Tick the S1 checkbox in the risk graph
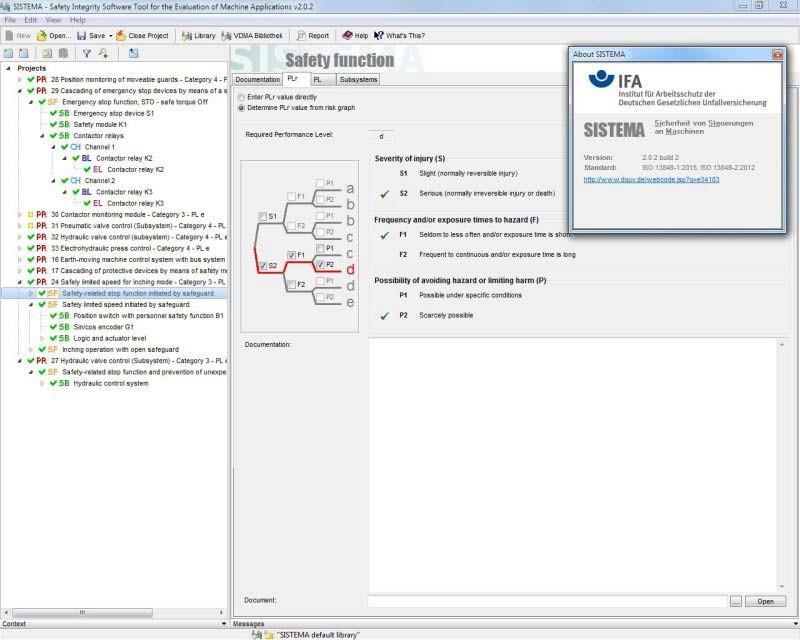This screenshot has height=640, width=800. (x=263, y=216)
